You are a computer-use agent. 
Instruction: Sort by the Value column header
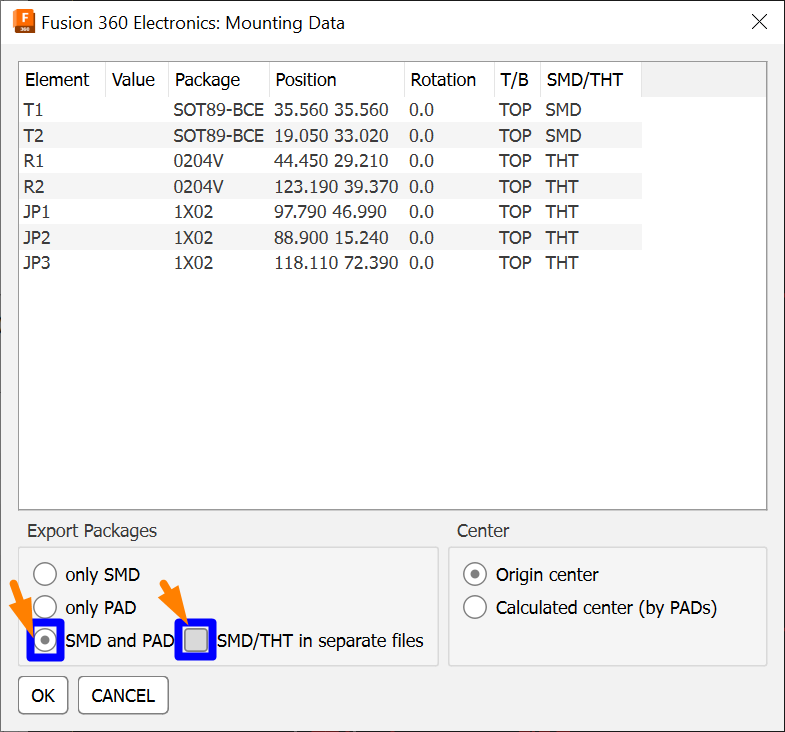click(x=137, y=80)
